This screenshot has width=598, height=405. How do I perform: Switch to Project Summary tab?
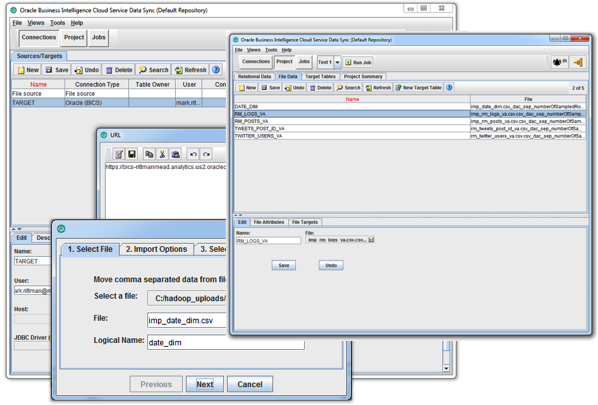[363, 77]
